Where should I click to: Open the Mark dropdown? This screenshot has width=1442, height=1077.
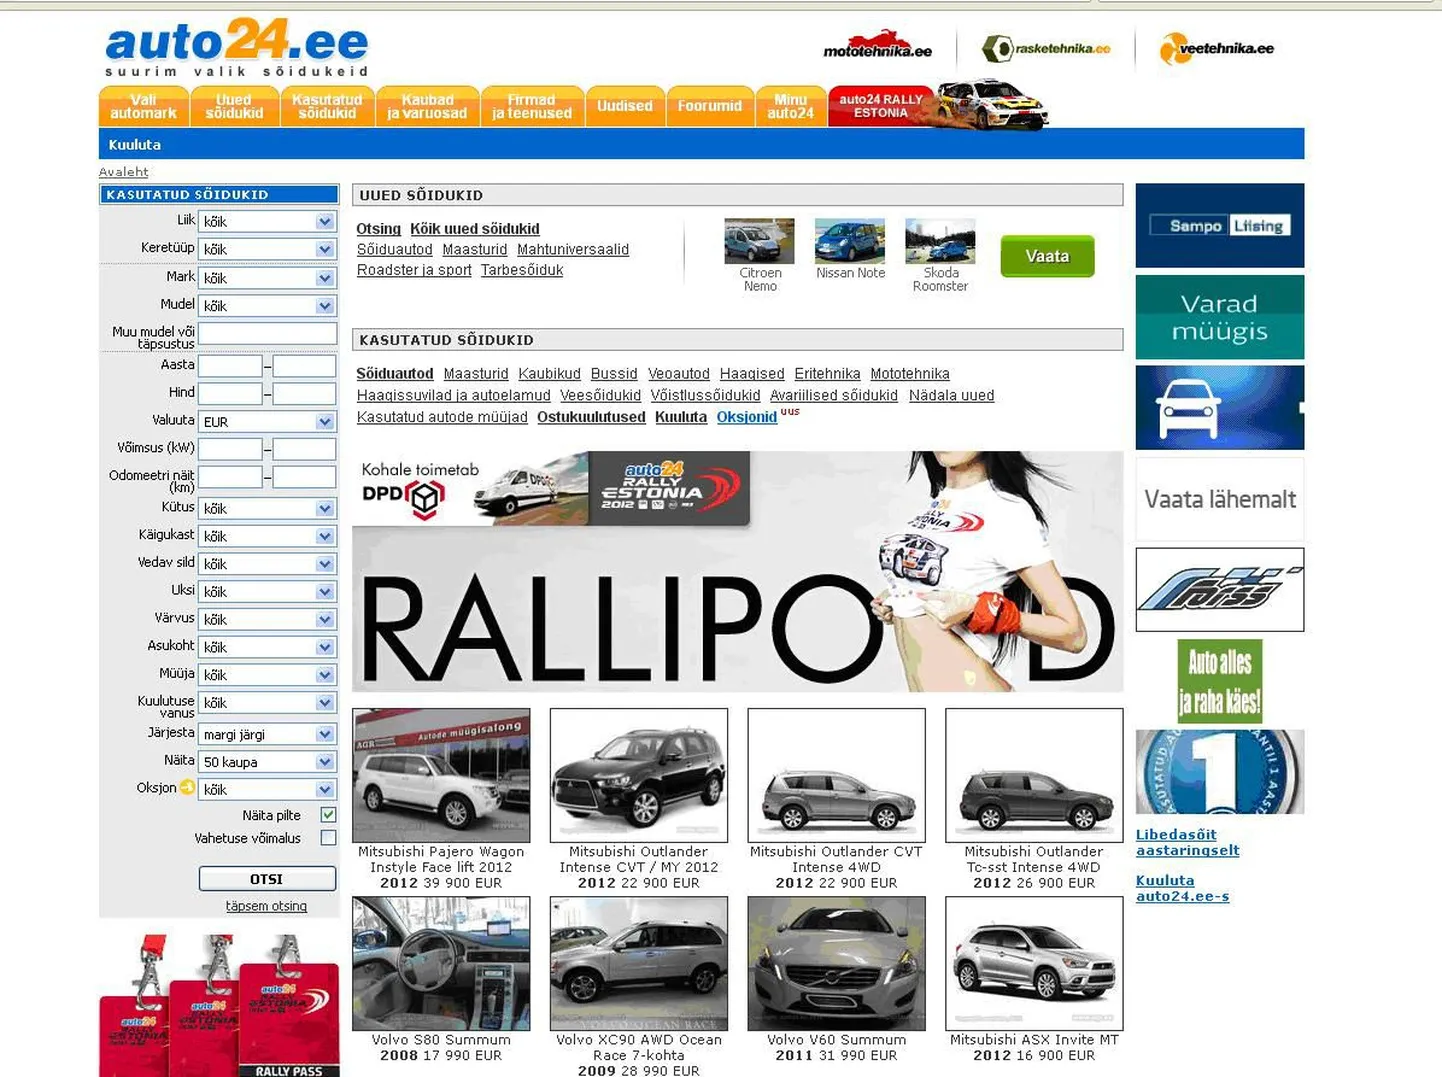pyautogui.click(x=267, y=278)
